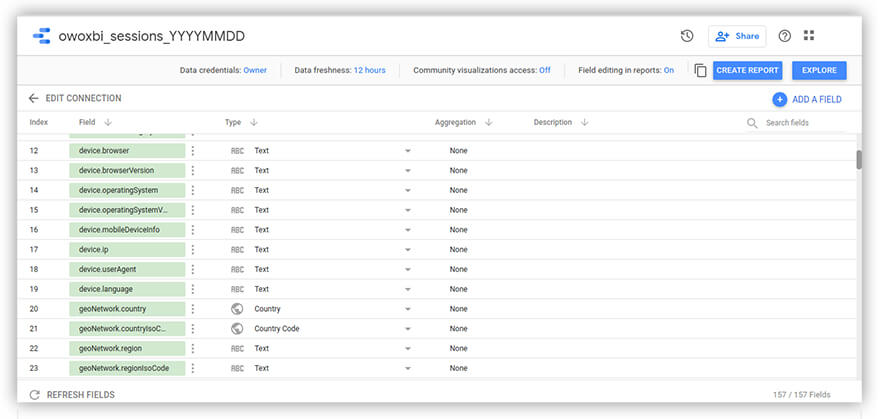
Task: Open three-dot menu for device.ip
Action: pos(192,249)
